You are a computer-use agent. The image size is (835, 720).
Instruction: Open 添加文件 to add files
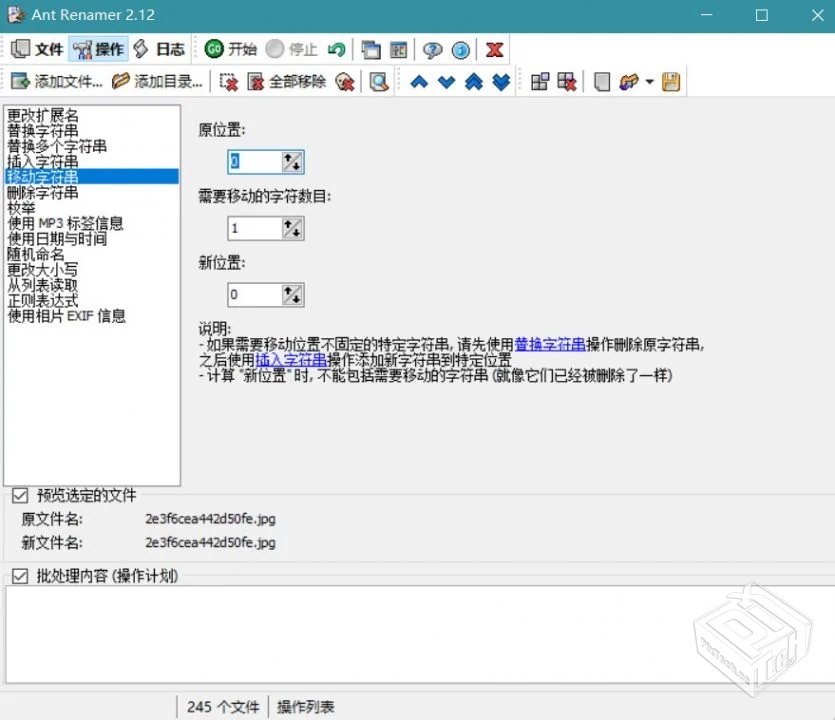[x=50, y=81]
